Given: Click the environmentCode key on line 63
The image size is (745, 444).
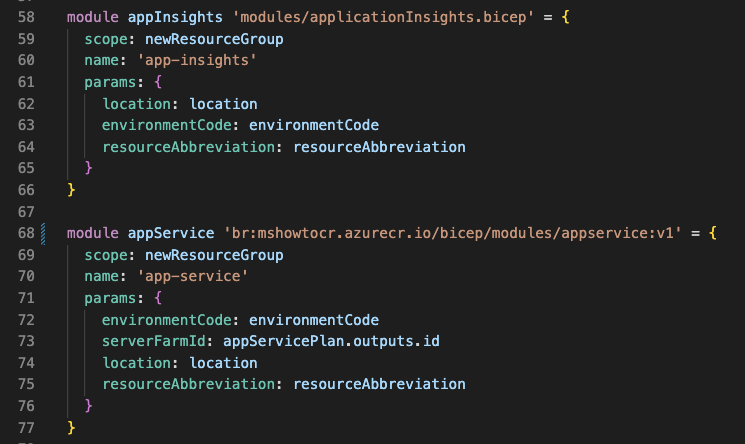Looking at the screenshot, I should (166, 125).
